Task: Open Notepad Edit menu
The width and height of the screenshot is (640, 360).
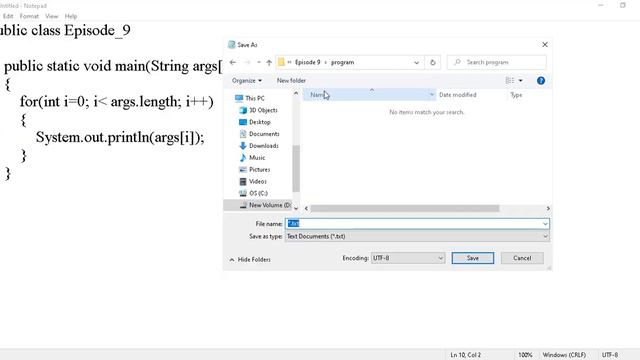Action: point(8,16)
